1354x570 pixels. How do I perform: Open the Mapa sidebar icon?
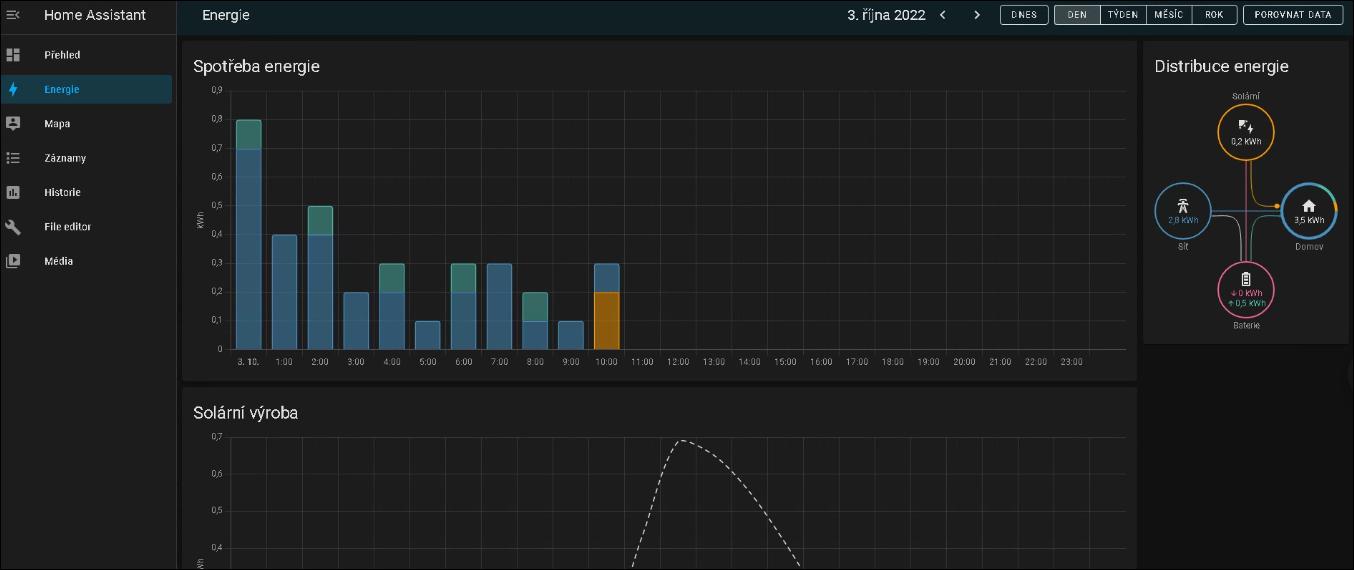(x=14, y=124)
